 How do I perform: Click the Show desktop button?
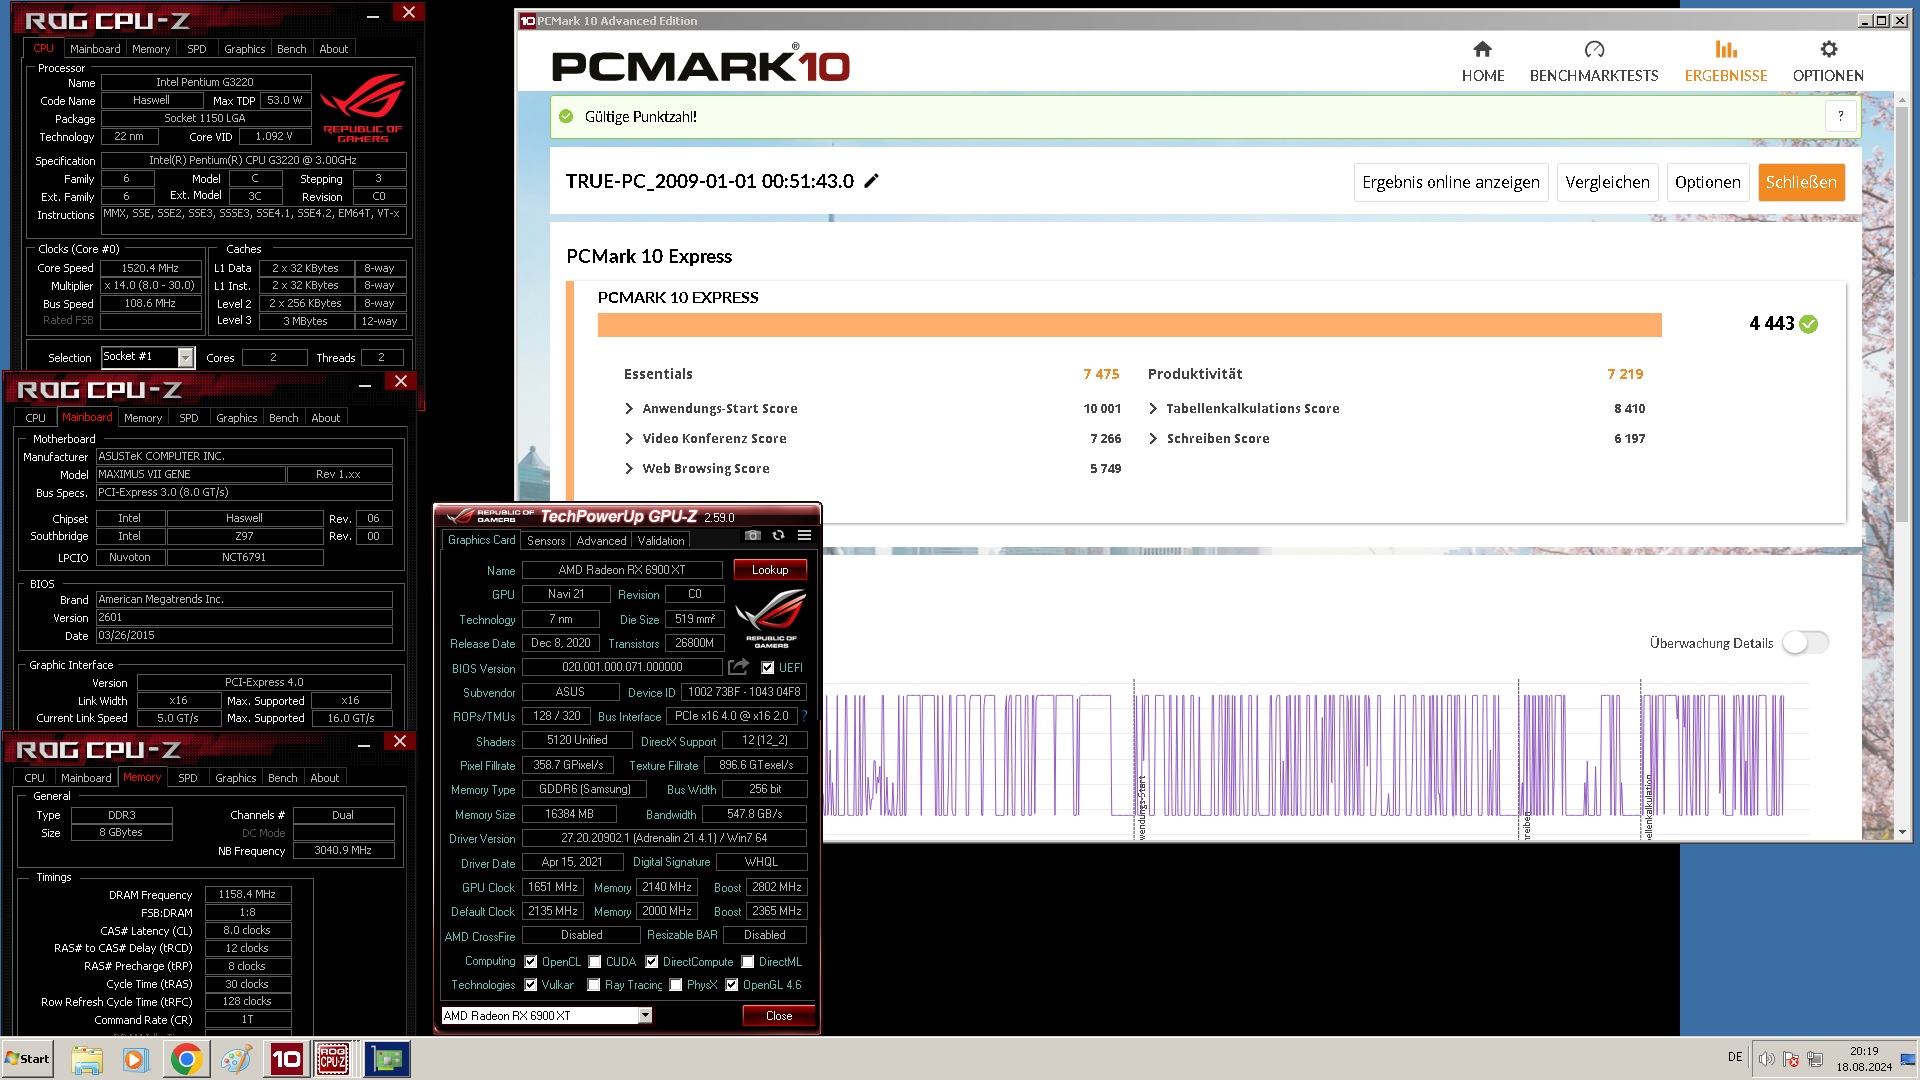pos(1908,1059)
